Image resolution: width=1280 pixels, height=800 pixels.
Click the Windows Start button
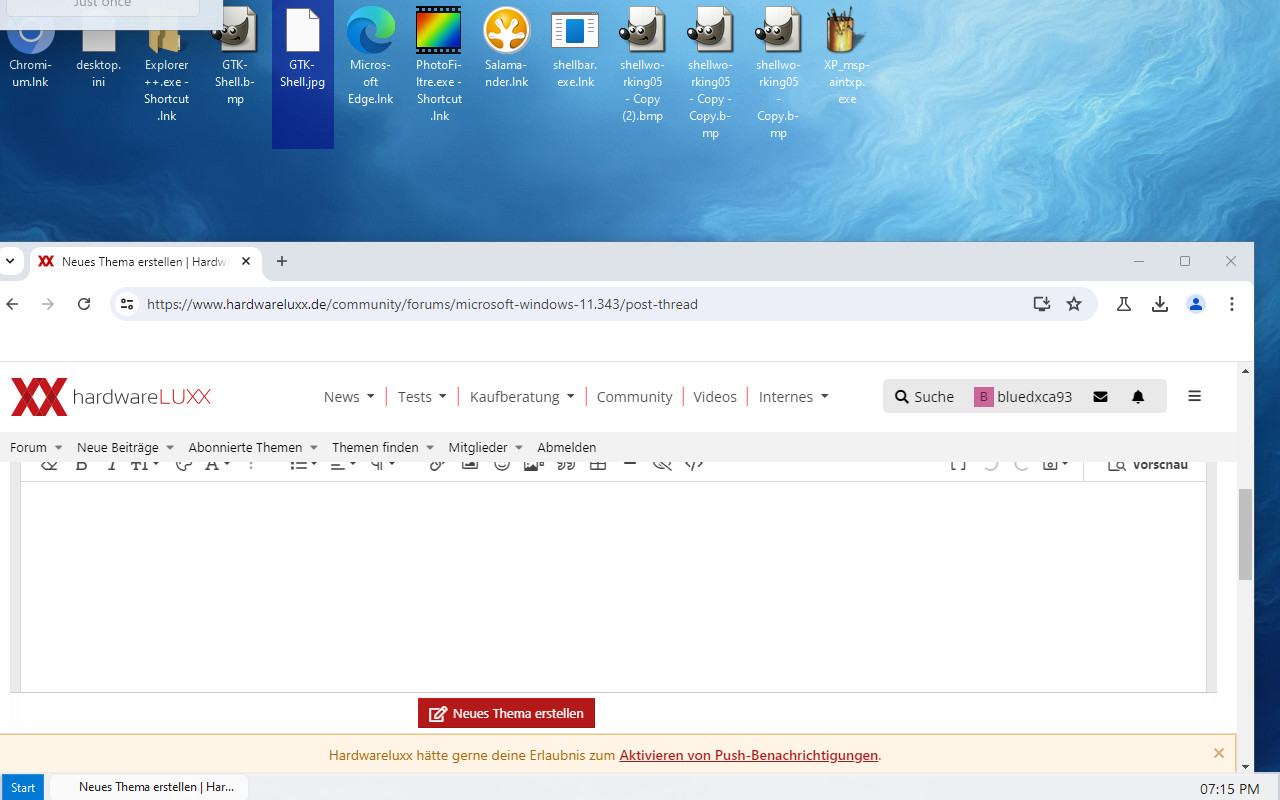(23, 787)
